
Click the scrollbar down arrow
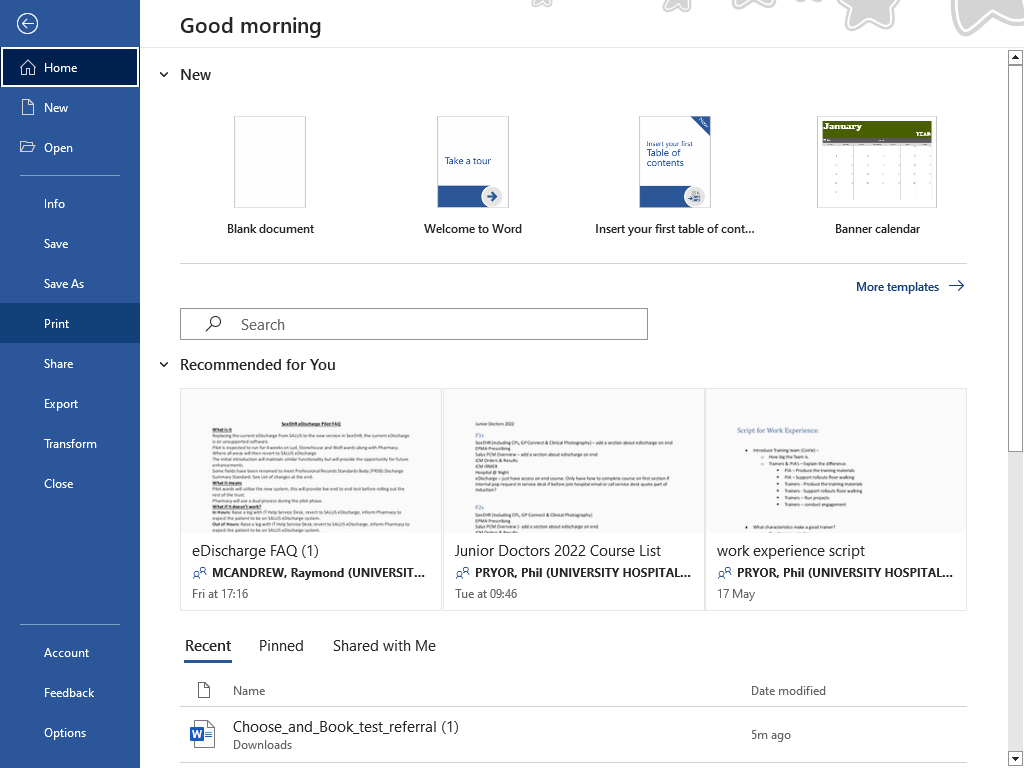coord(1015,758)
